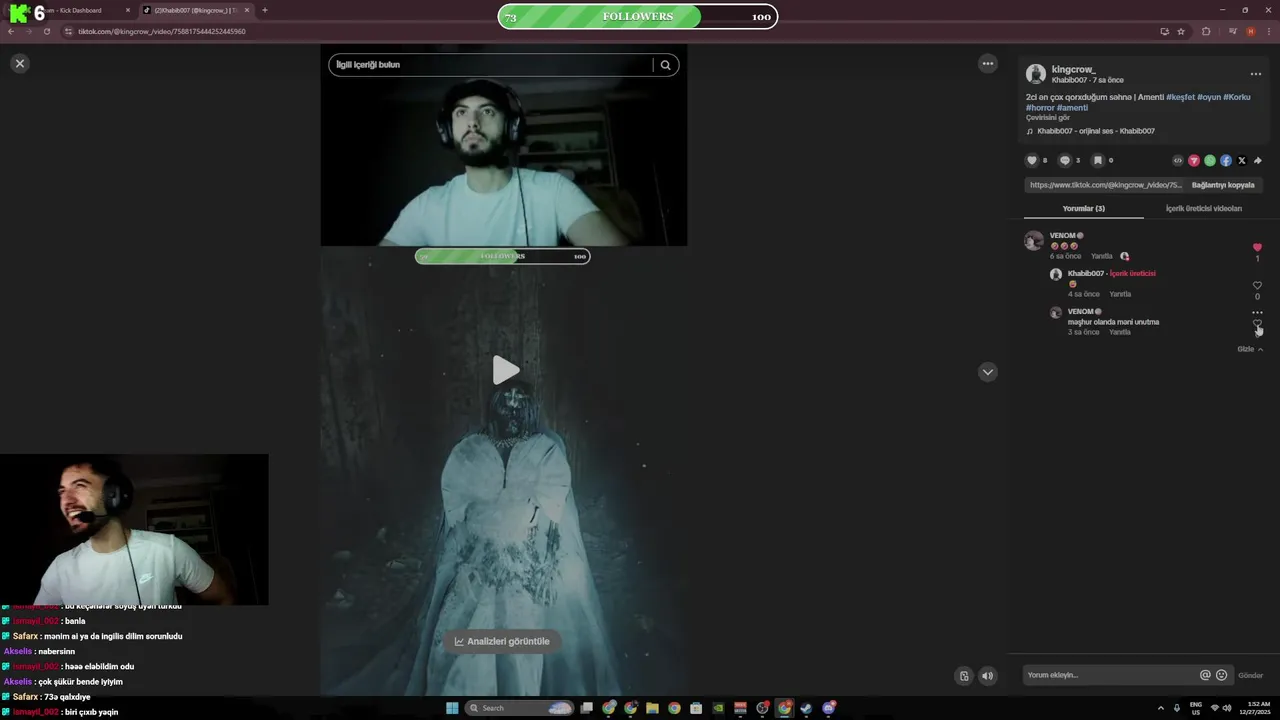Open File Explorer from the taskbar
1280x720 pixels.
(652, 708)
